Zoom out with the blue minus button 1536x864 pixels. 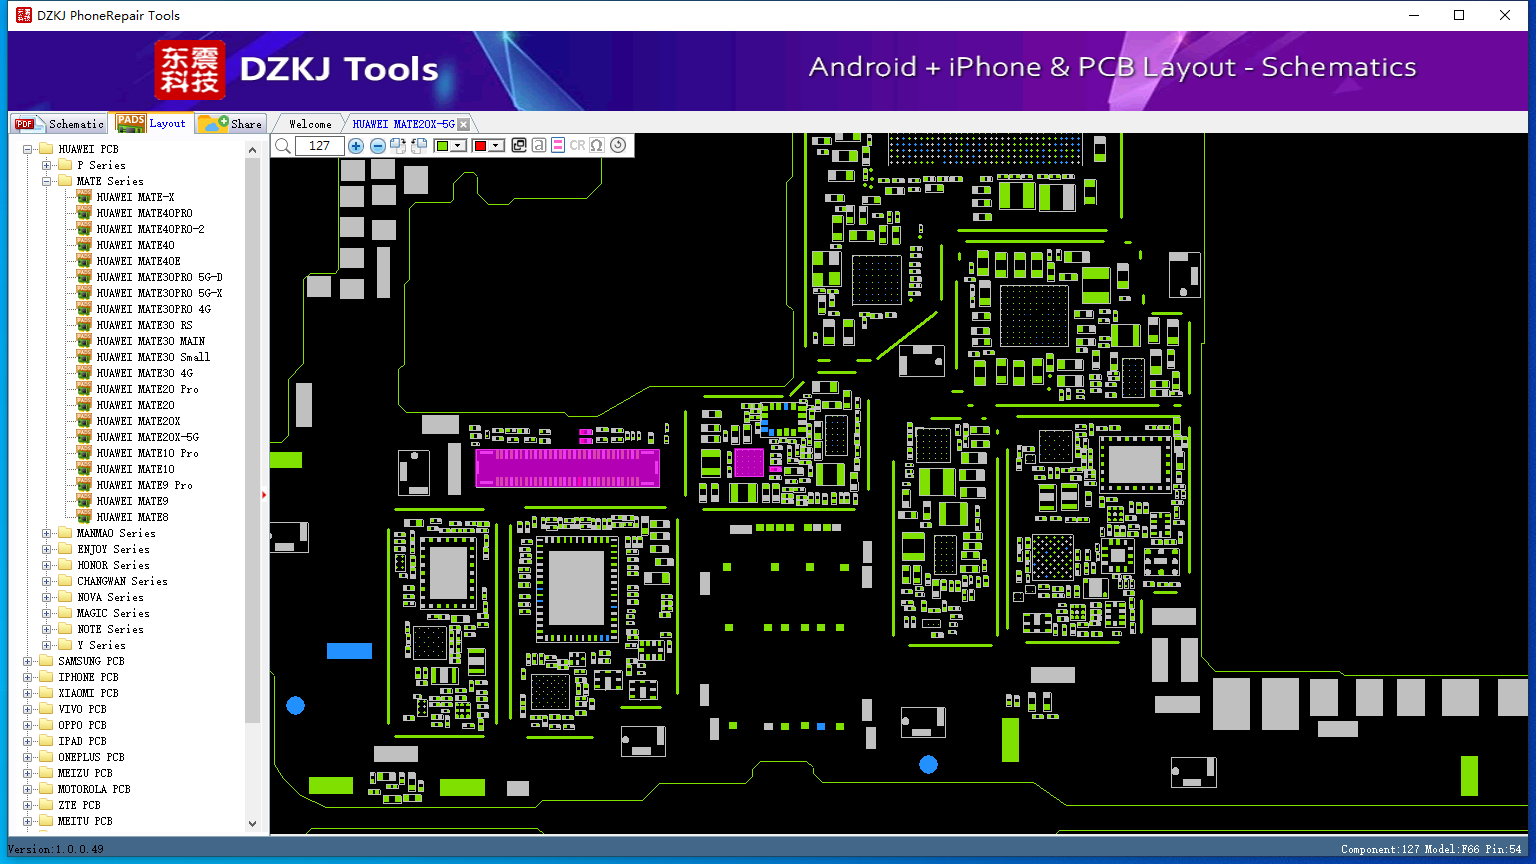tap(378, 146)
